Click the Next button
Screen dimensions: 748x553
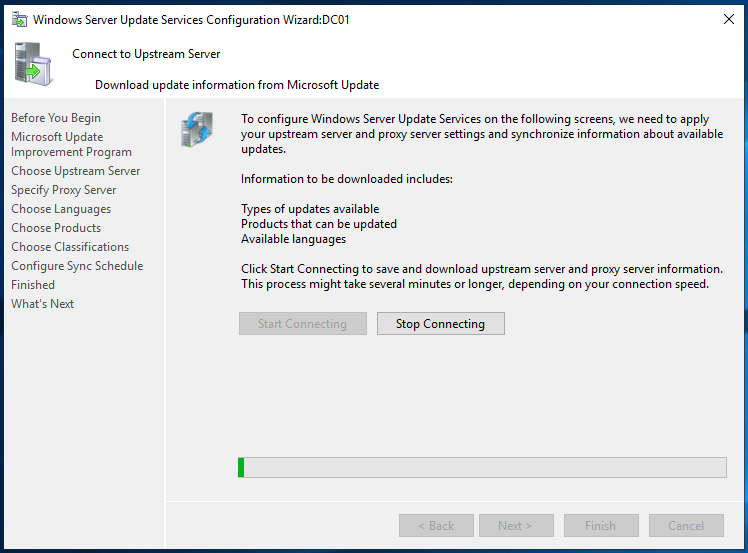tap(516, 525)
